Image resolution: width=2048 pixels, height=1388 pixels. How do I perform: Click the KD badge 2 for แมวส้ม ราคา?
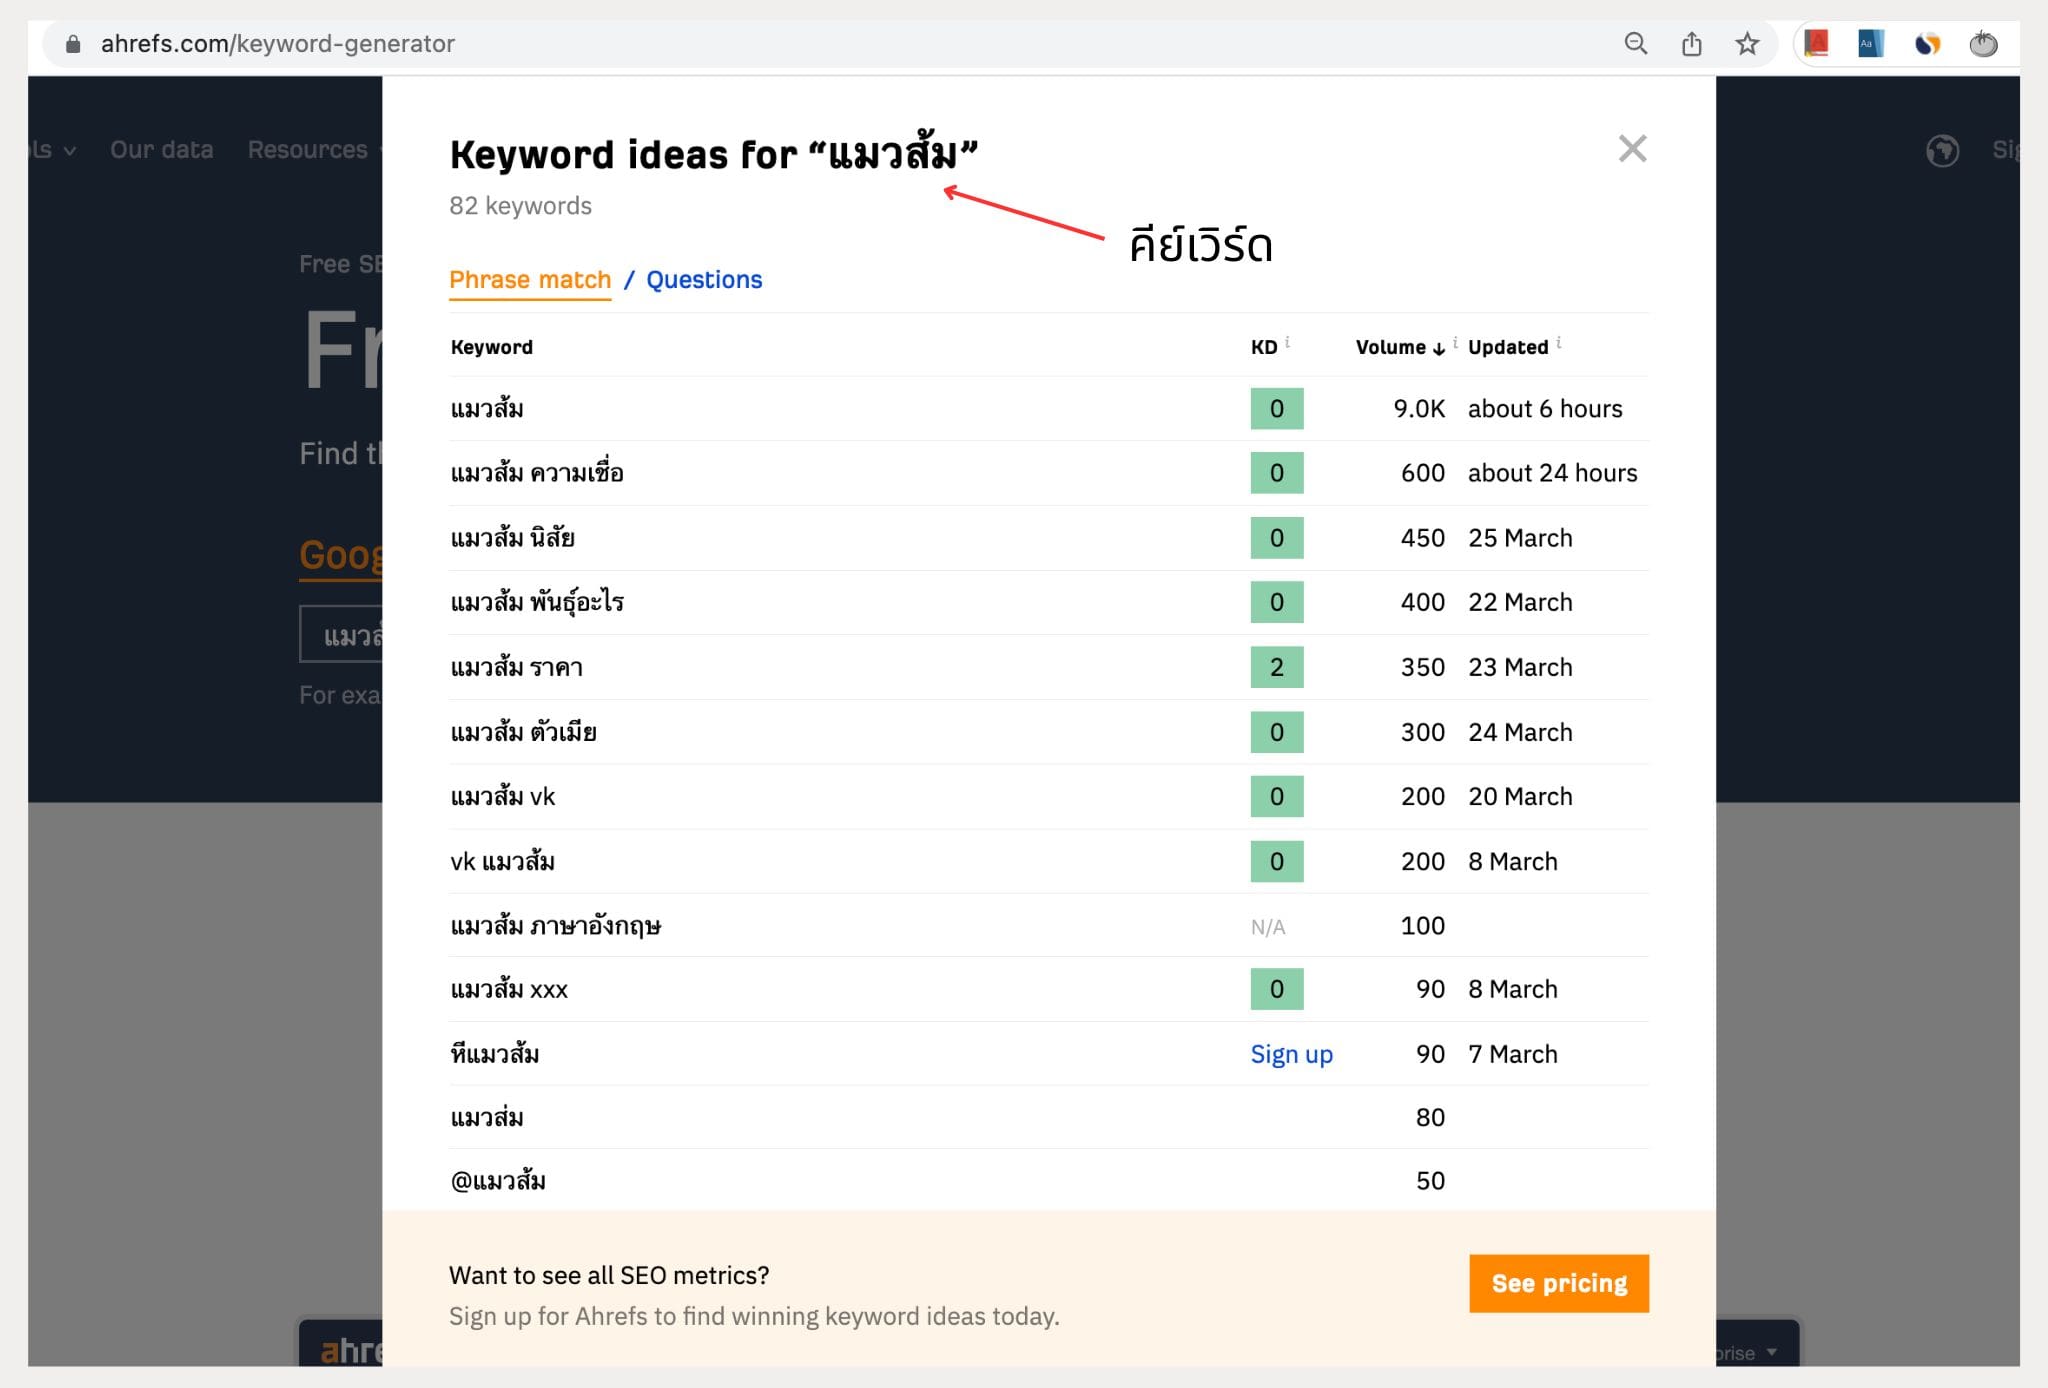click(1276, 667)
